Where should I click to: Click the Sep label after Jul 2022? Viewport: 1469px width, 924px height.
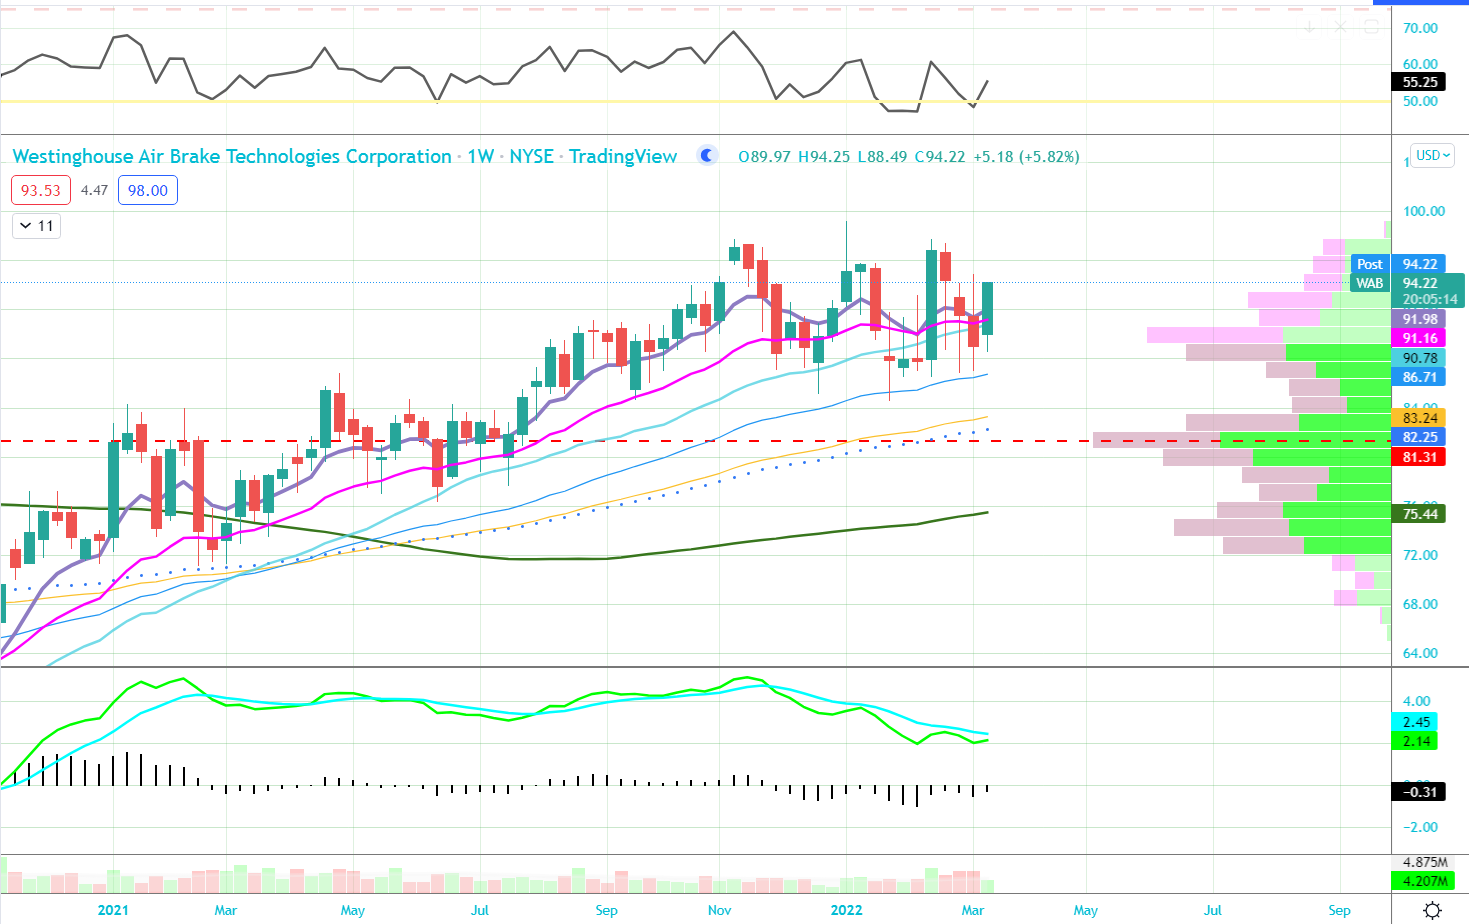click(x=1339, y=910)
